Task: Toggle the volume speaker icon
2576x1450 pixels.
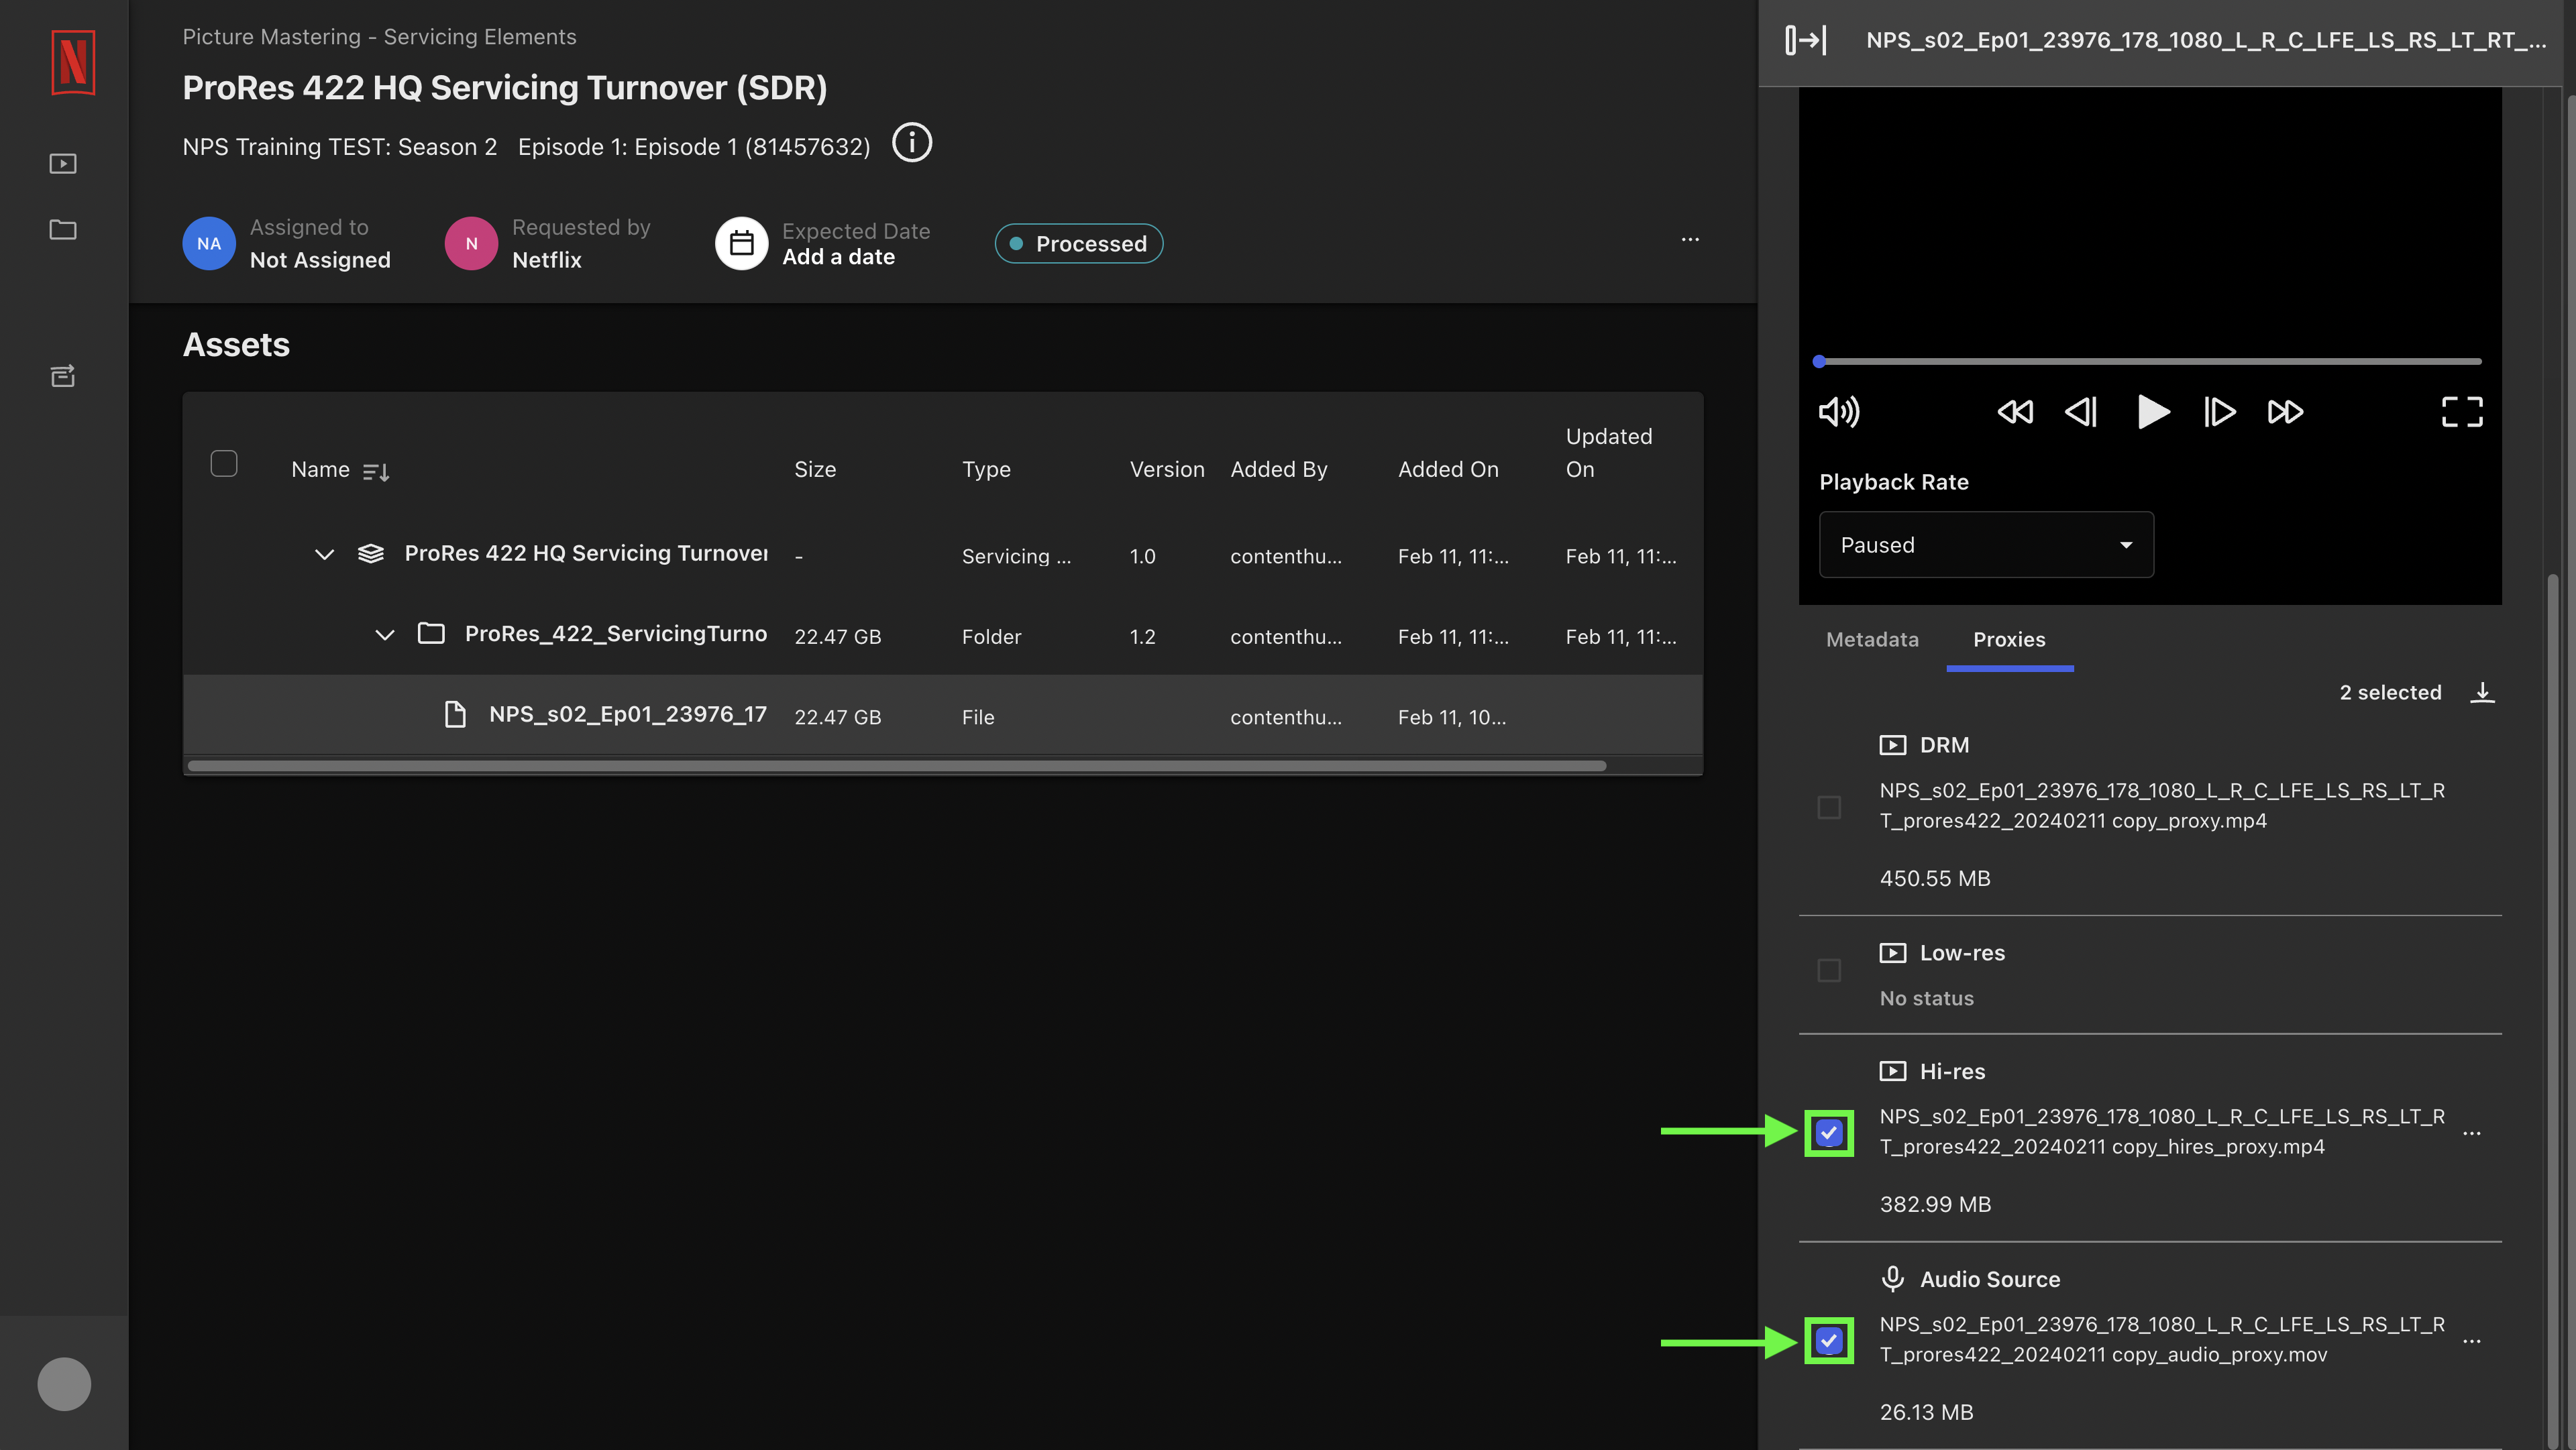Action: click(1838, 412)
